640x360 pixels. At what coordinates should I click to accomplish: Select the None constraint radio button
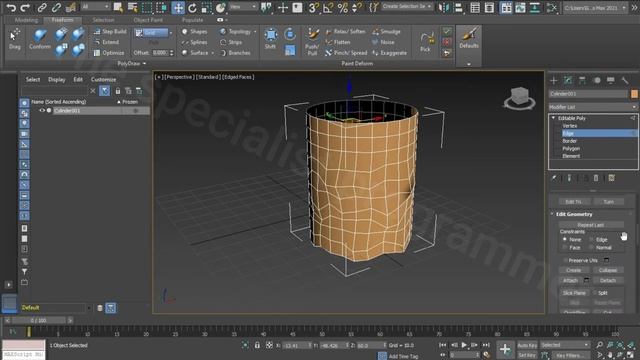tap(565, 240)
